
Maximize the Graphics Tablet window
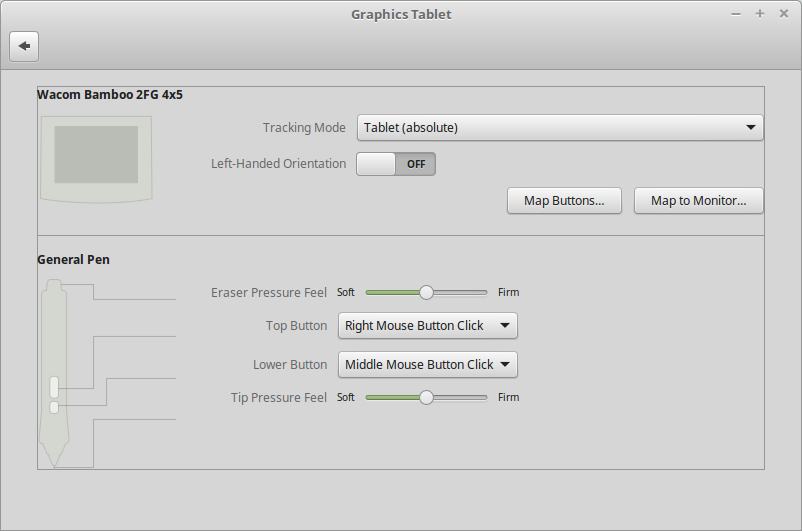(760, 14)
